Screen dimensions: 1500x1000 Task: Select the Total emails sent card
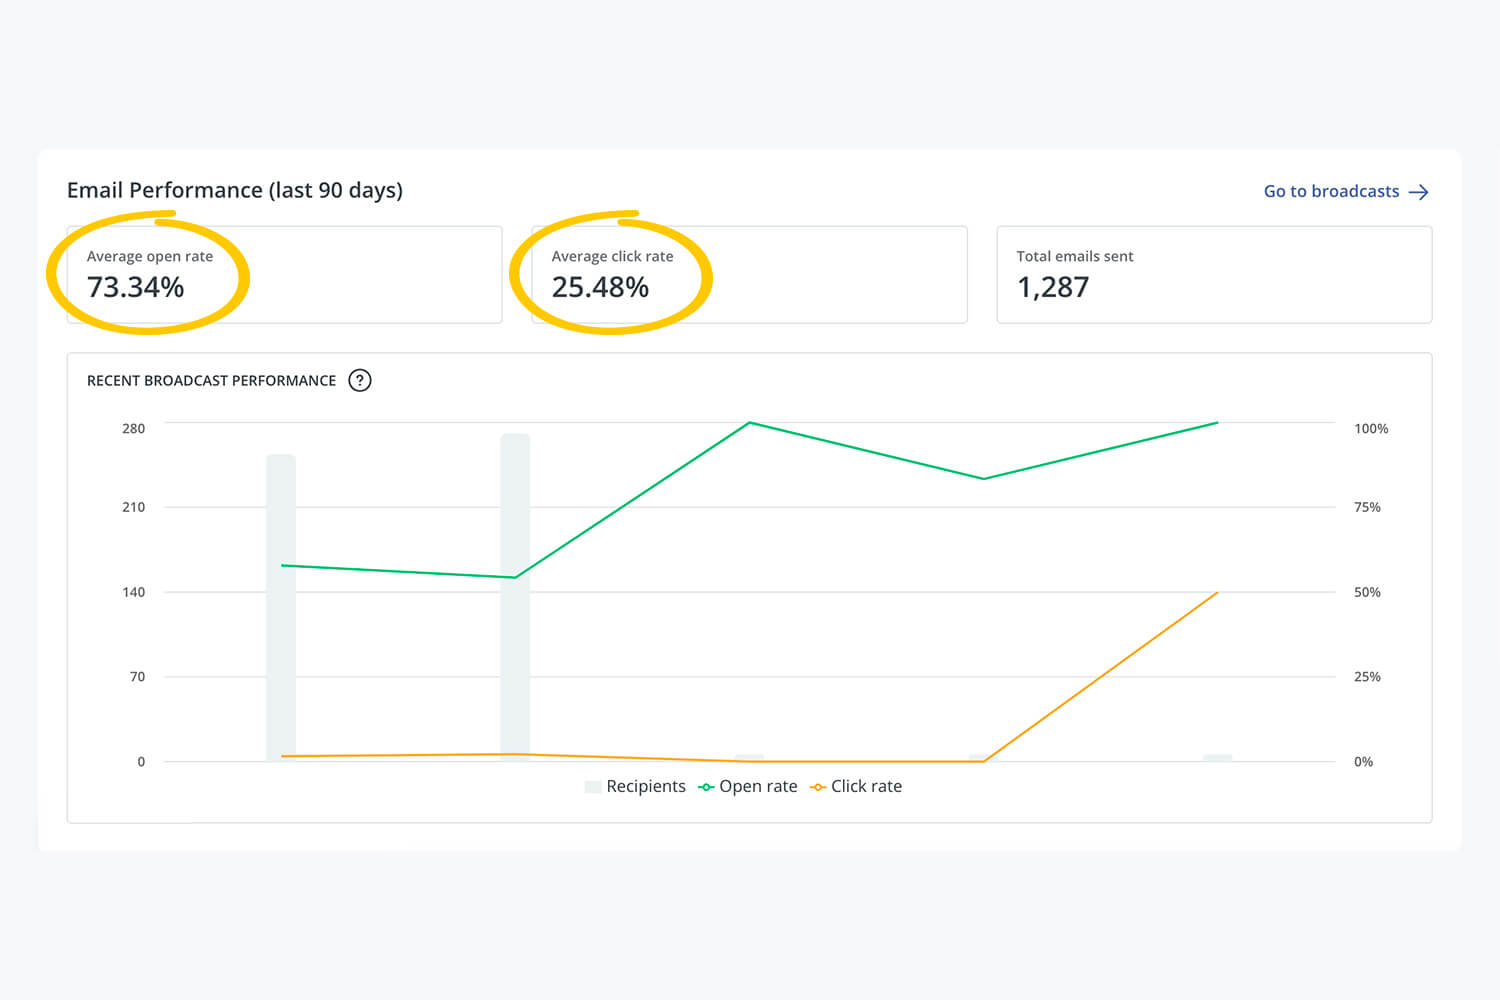1214,274
